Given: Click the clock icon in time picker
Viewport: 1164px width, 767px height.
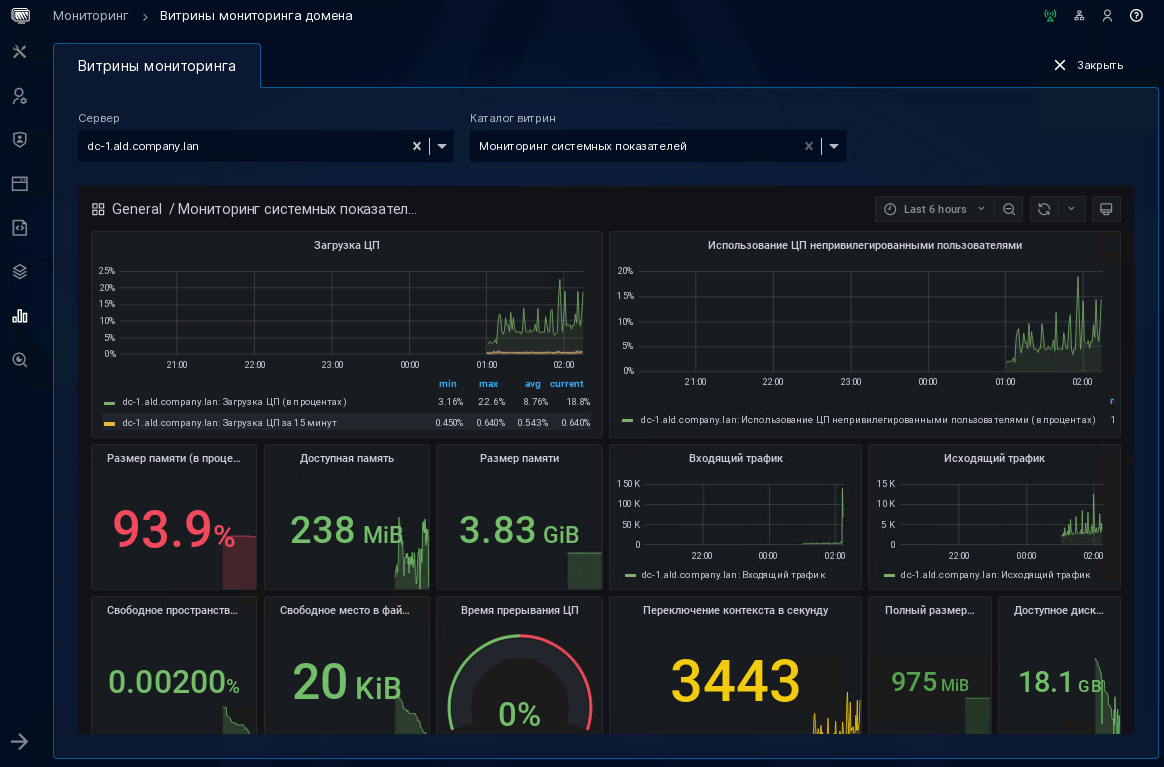Looking at the screenshot, I should [x=890, y=209].
